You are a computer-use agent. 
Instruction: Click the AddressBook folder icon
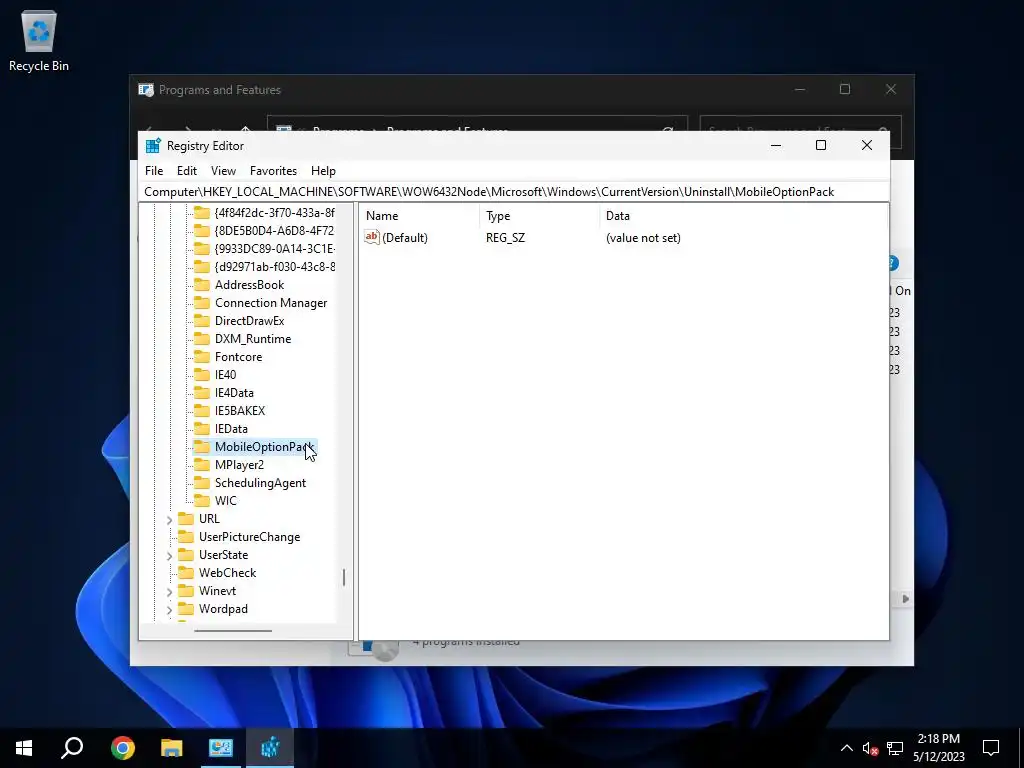(202, 285)
